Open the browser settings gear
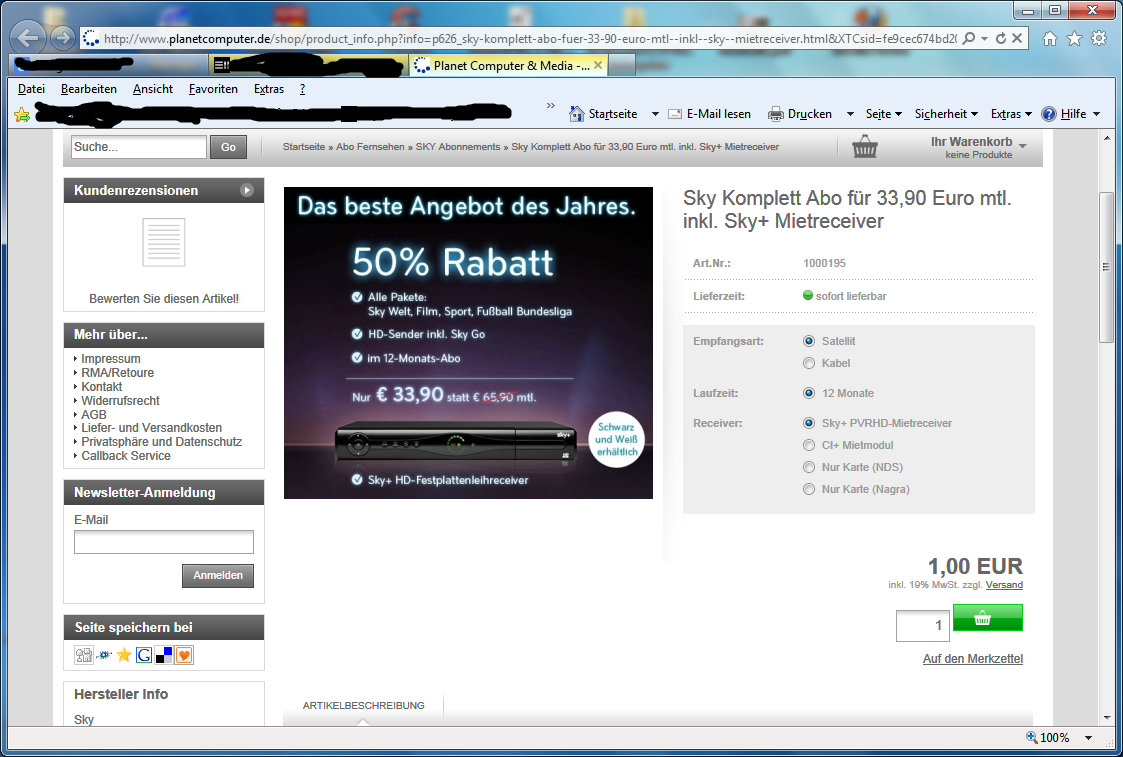This screenshot has width=1123, height=757. pyautogui.click(x=1099, y=39)
